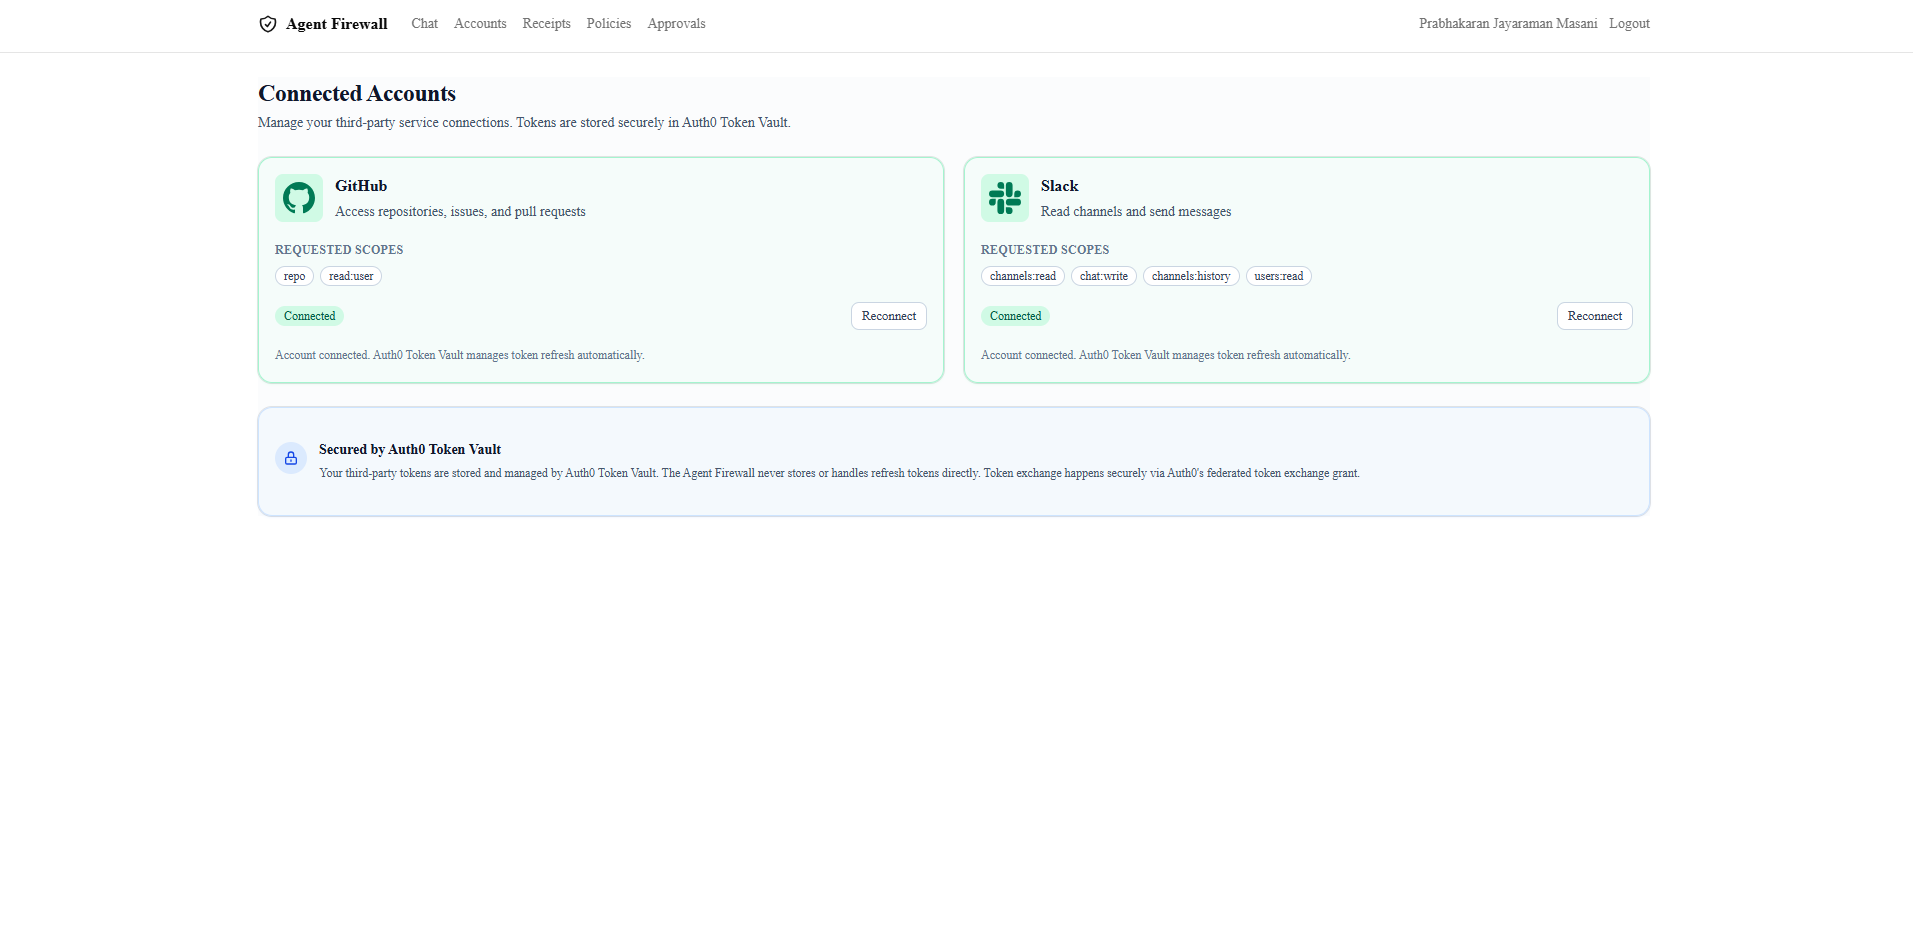Click 'Access repositories, issues, and pull requests' text
This screenshot has width=1913, height=935.
460,212
